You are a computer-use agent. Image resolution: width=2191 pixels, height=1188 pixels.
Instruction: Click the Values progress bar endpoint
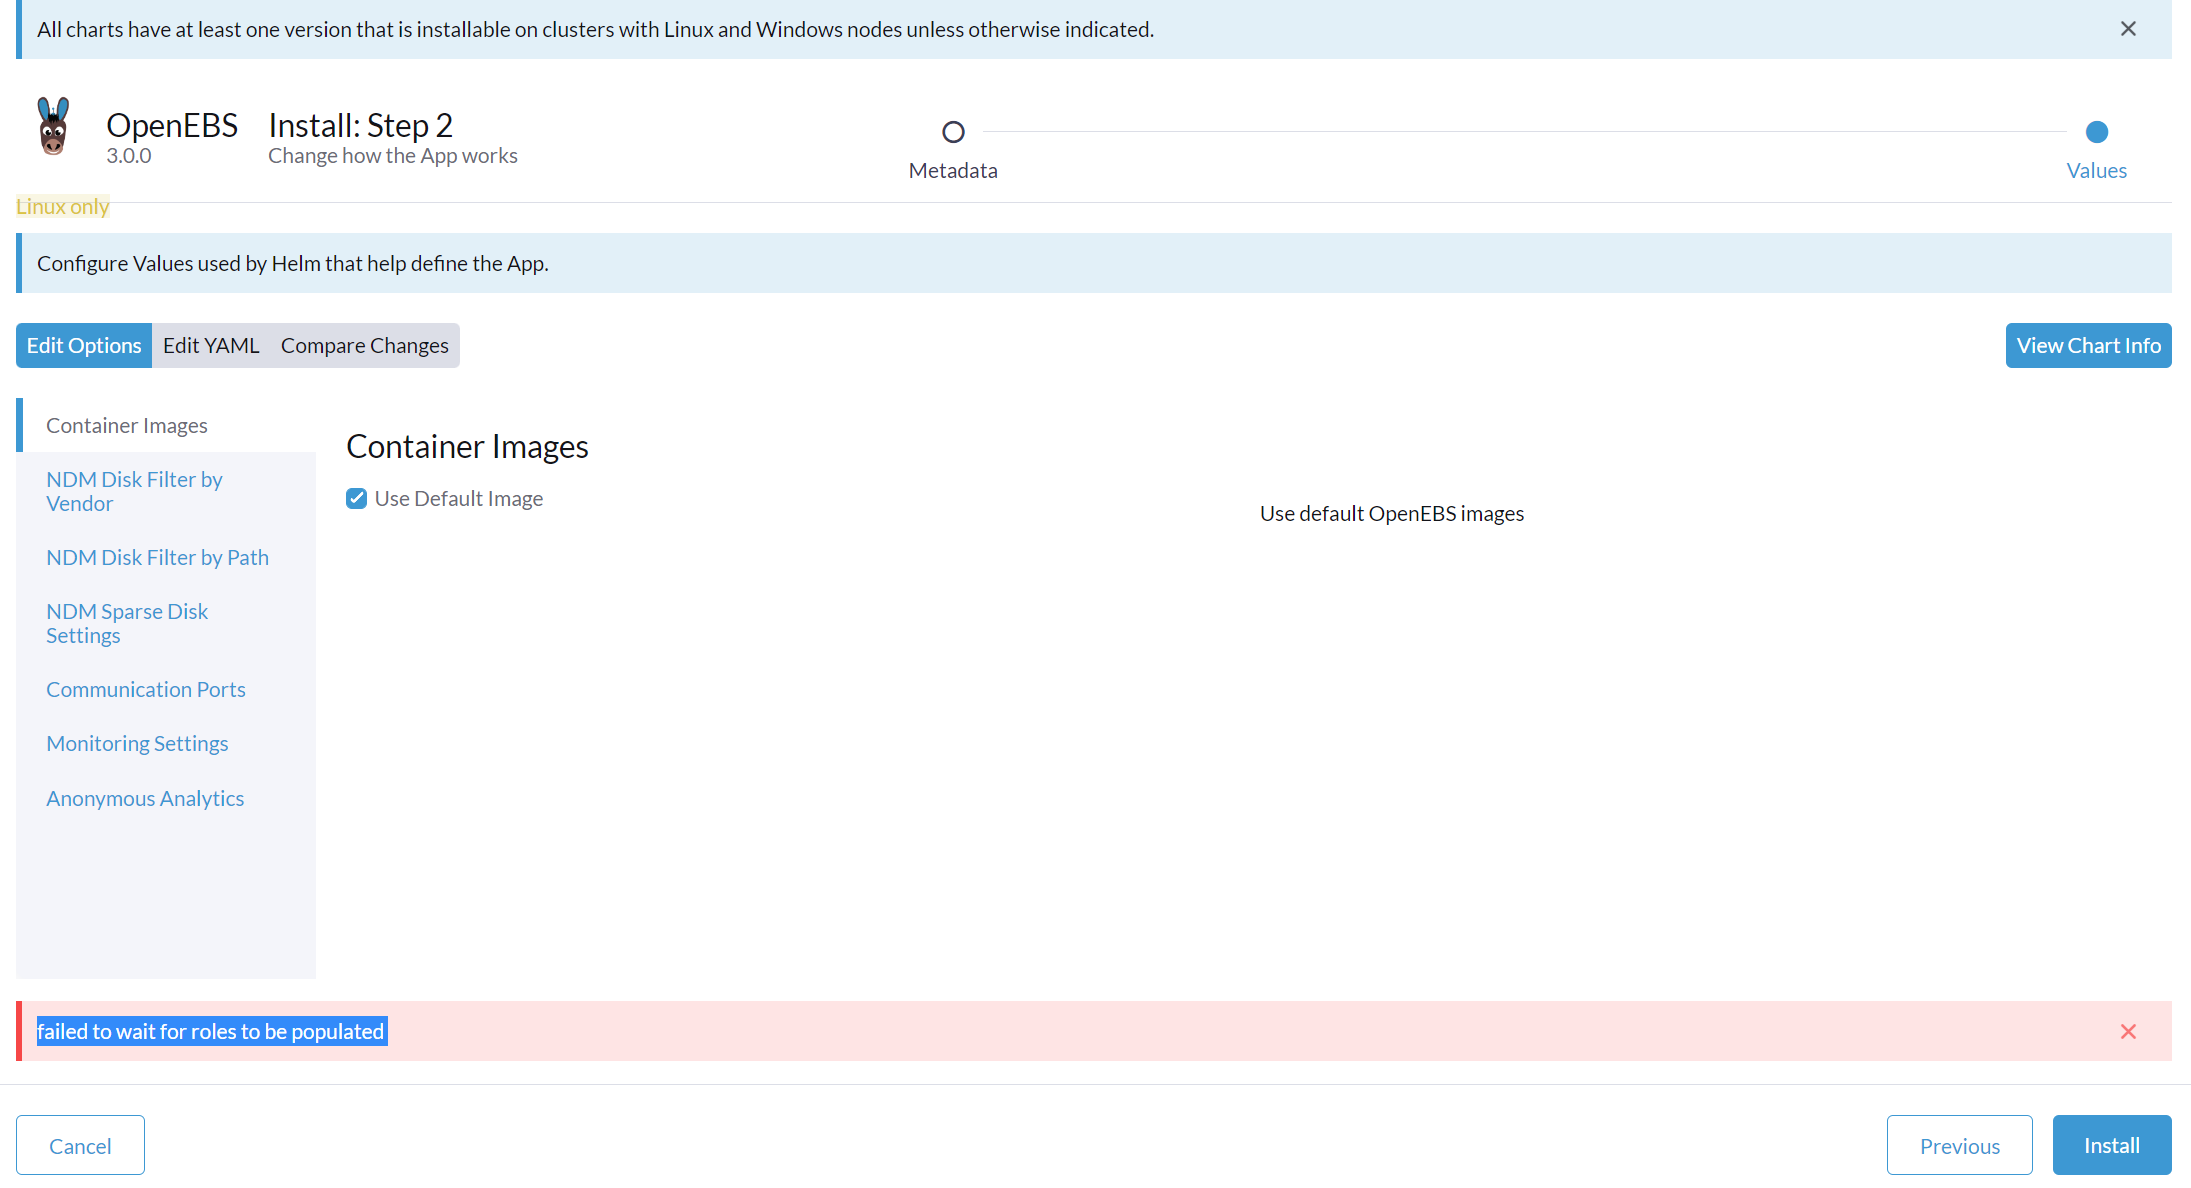2097,131
